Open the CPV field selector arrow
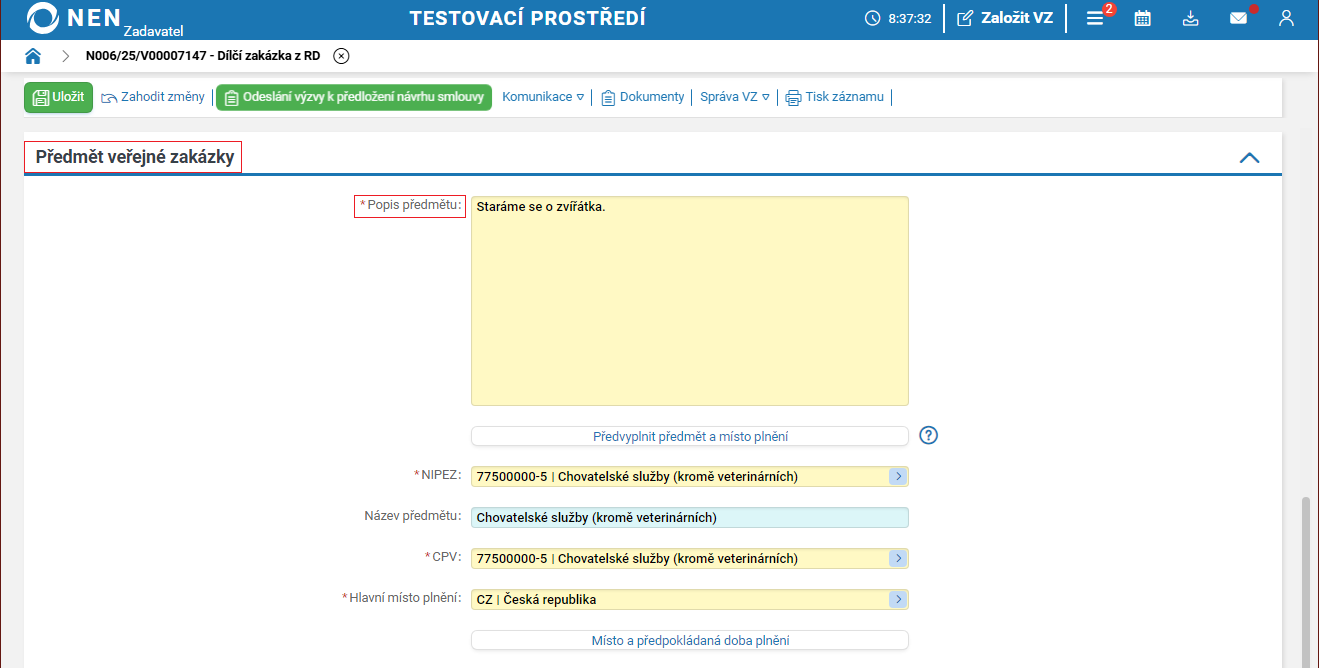 898,559
